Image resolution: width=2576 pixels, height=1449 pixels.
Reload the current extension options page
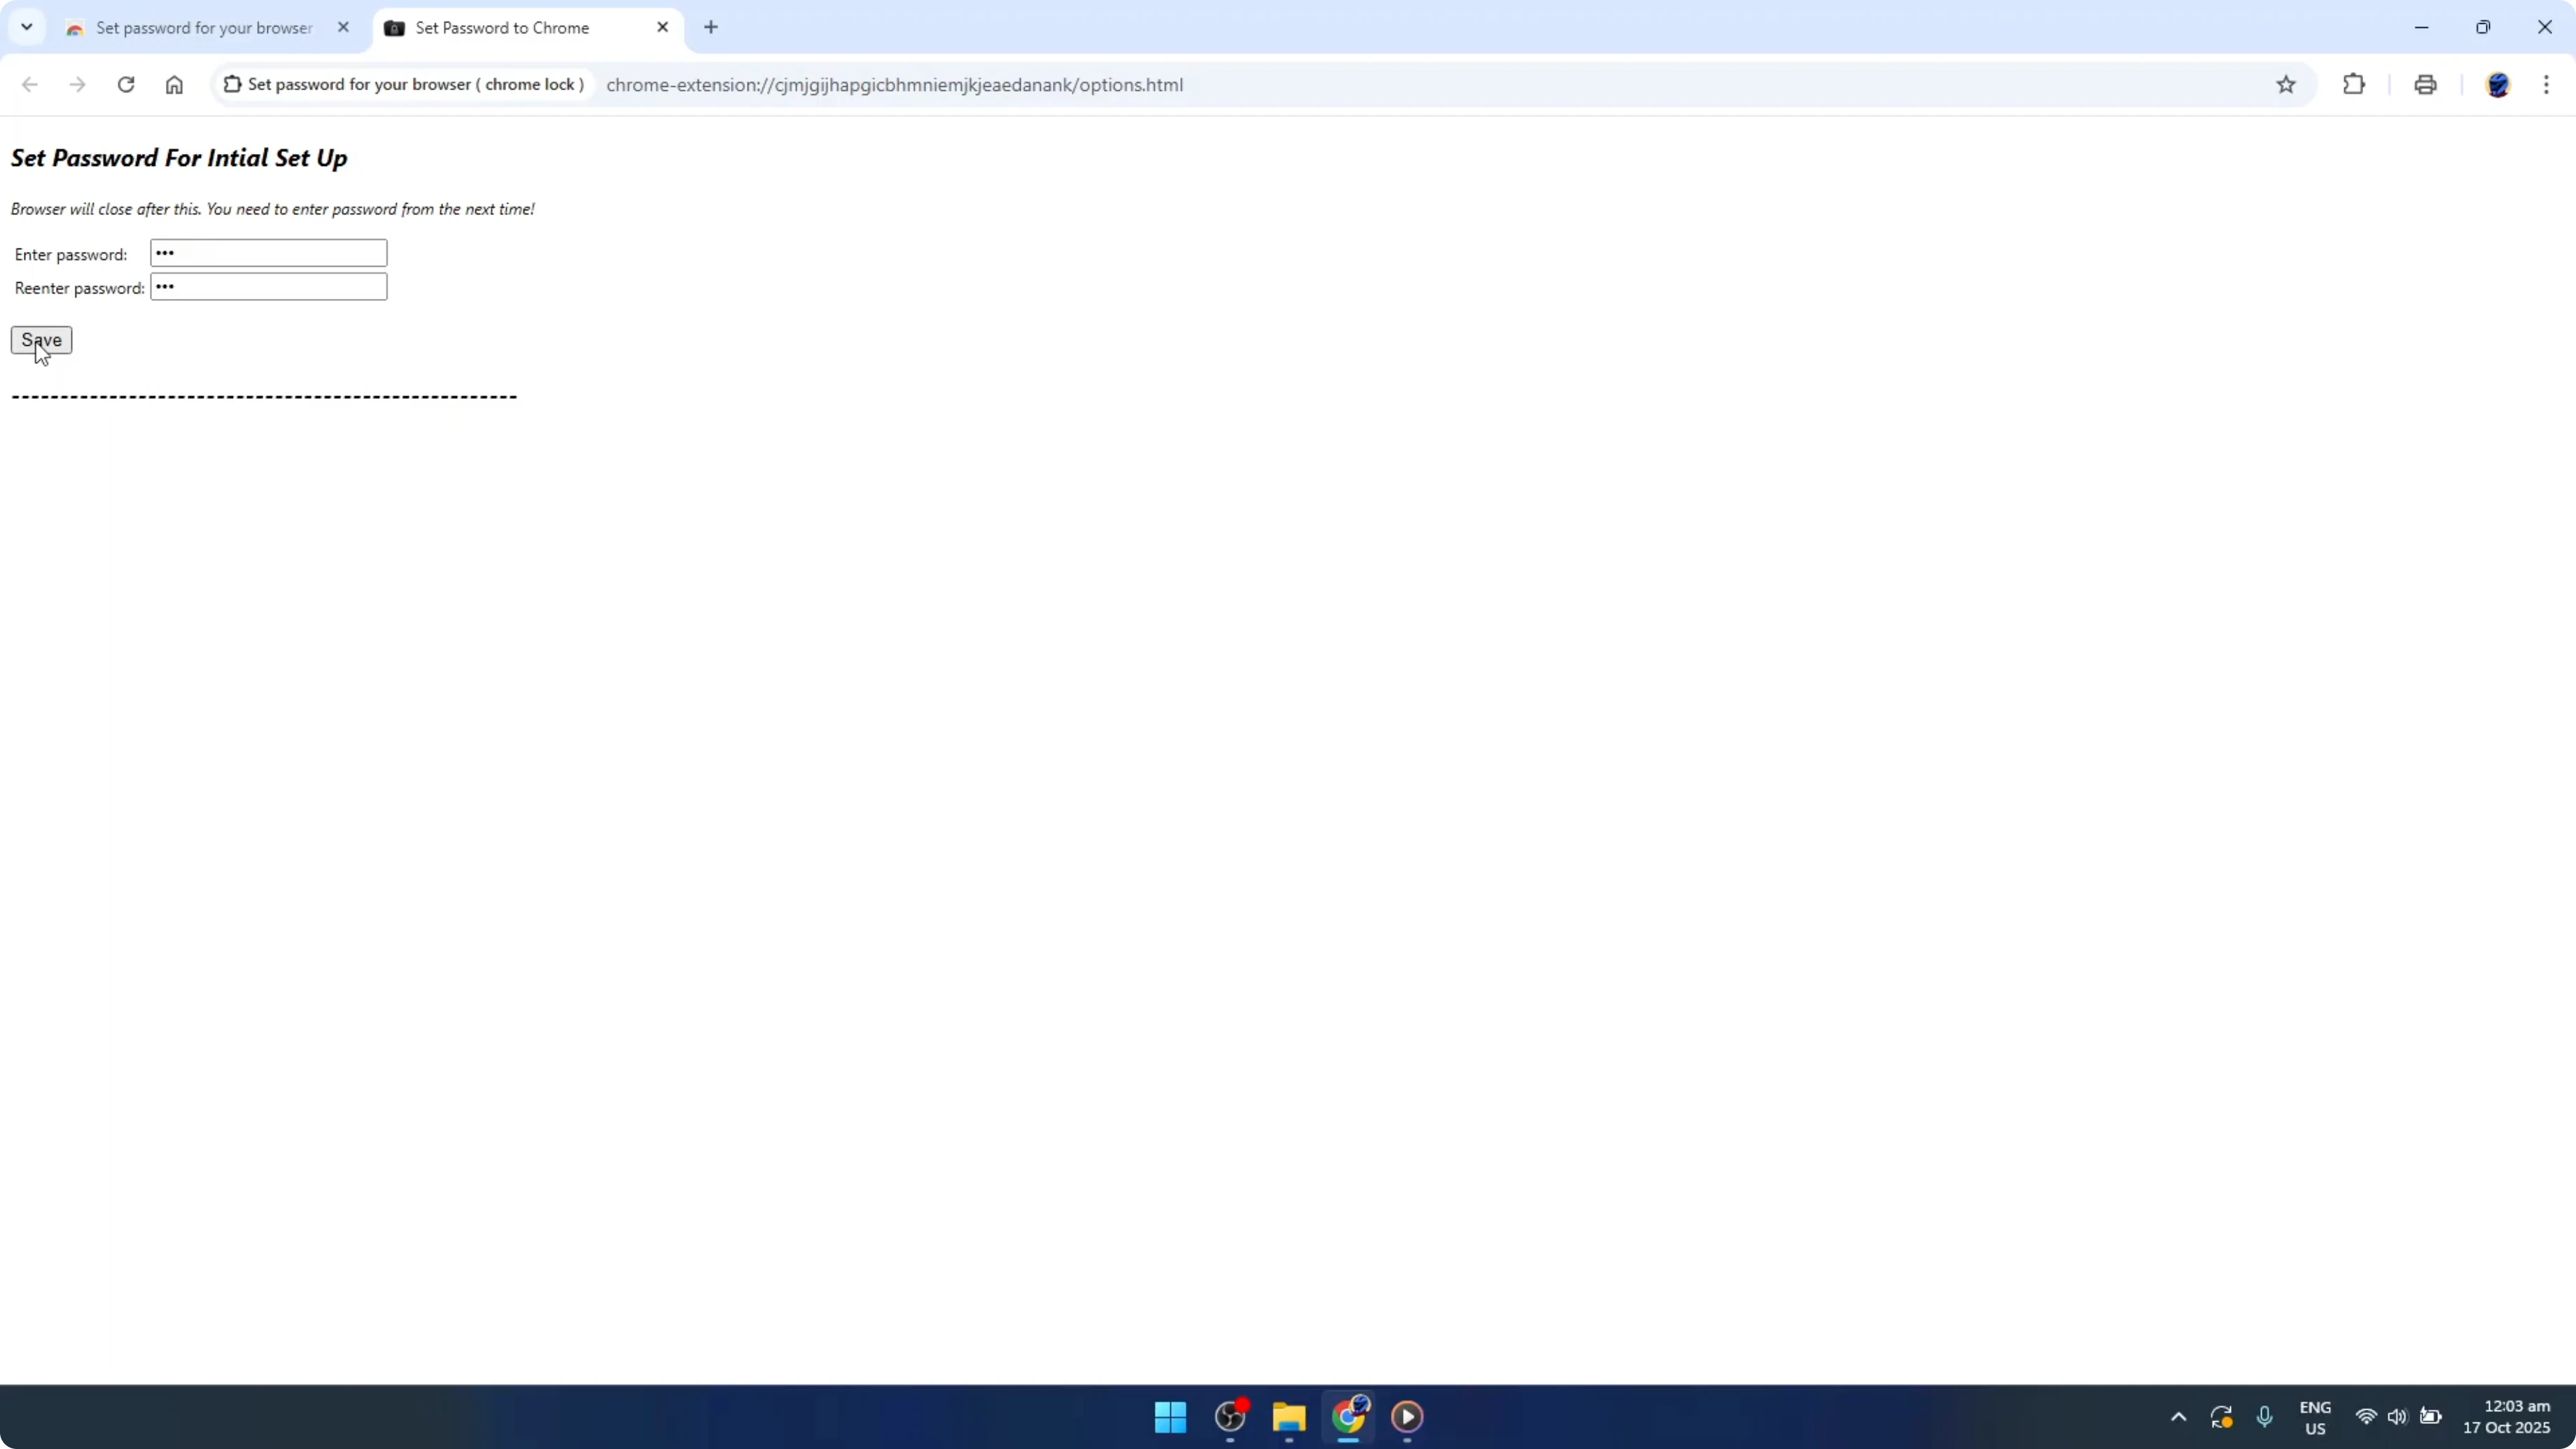(x=126, y=85)
